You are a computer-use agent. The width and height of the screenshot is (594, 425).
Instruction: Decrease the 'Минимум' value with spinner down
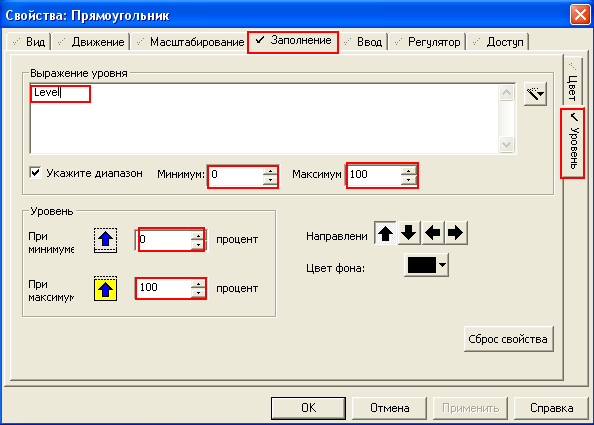(270, 180)
